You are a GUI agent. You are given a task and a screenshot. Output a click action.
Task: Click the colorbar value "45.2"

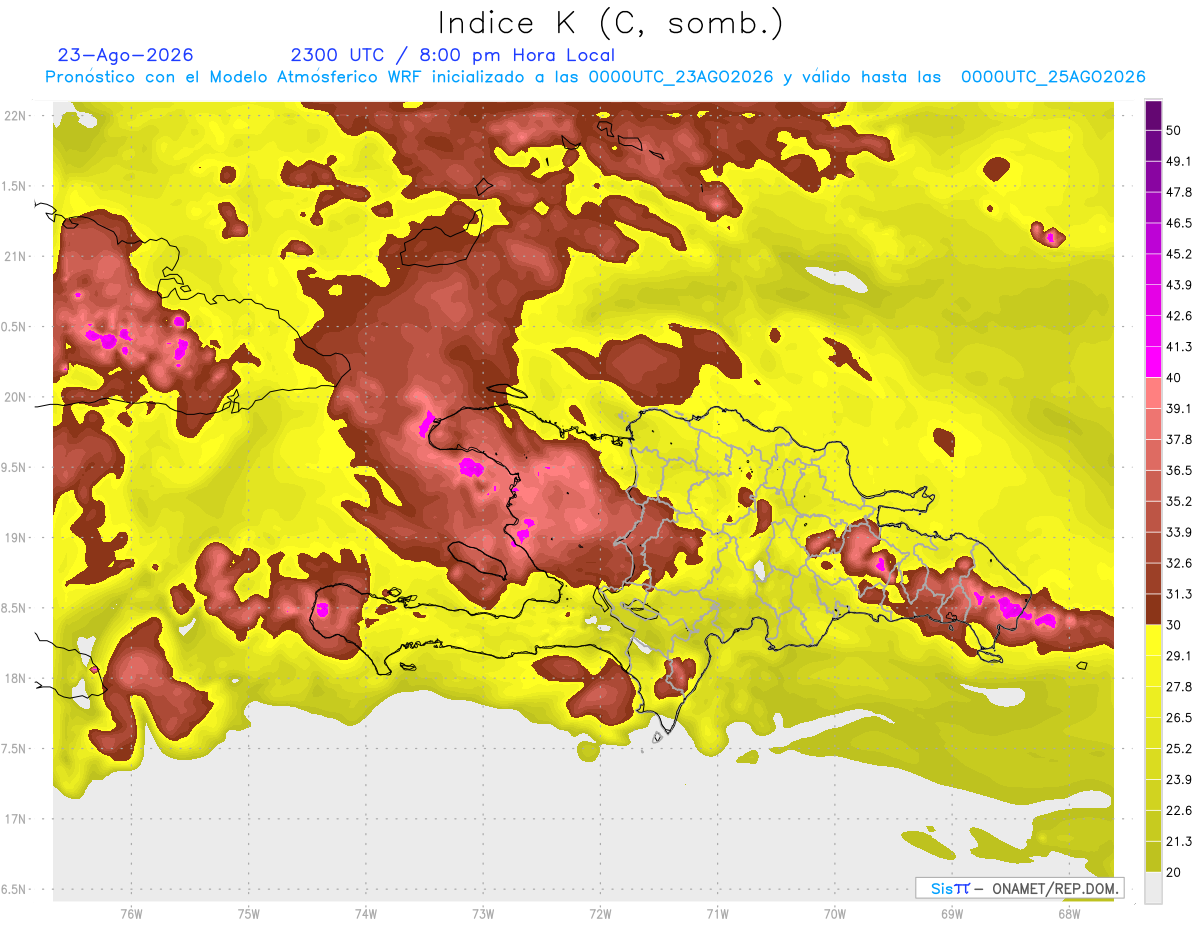[x=1180, y=255]
